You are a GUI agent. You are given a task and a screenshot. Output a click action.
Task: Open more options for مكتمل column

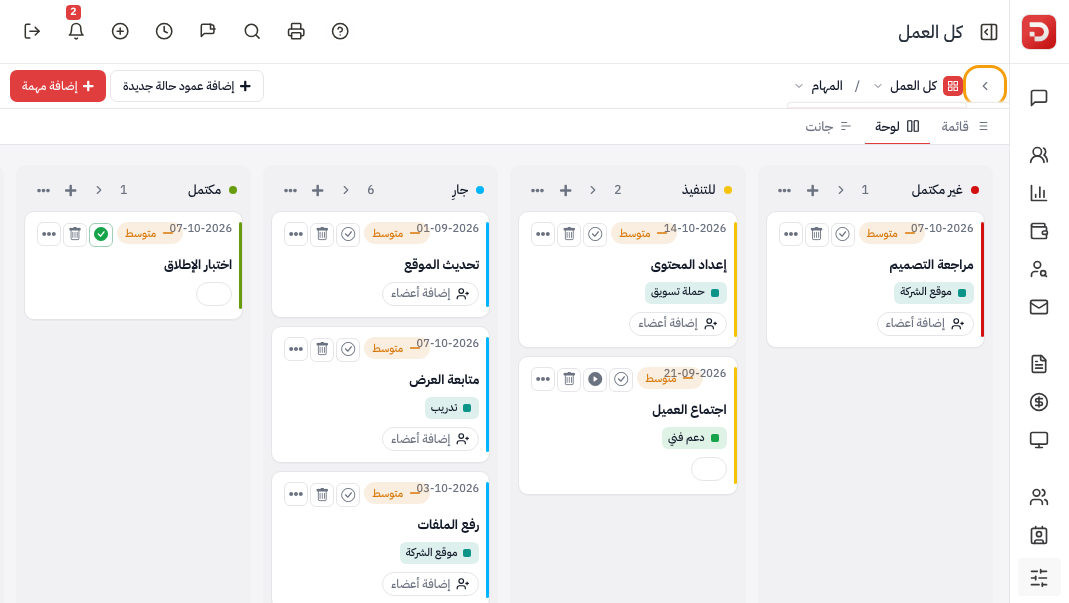tap(44, 190)
